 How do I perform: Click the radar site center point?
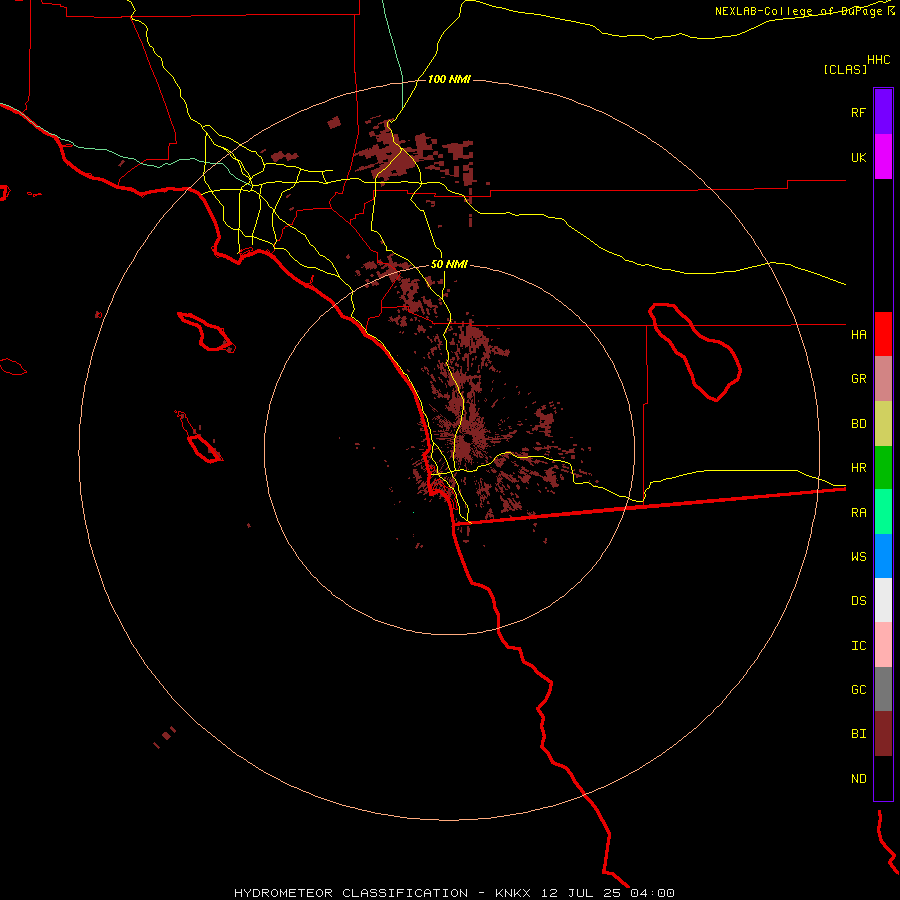[x=468, y=439]
